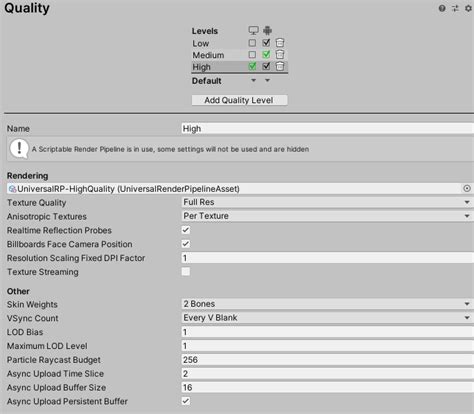Click the Scriptable Render Pipeline warning text
Viewport: 474px width, 414px height.
pyautogui.click(x=170, y=149)
